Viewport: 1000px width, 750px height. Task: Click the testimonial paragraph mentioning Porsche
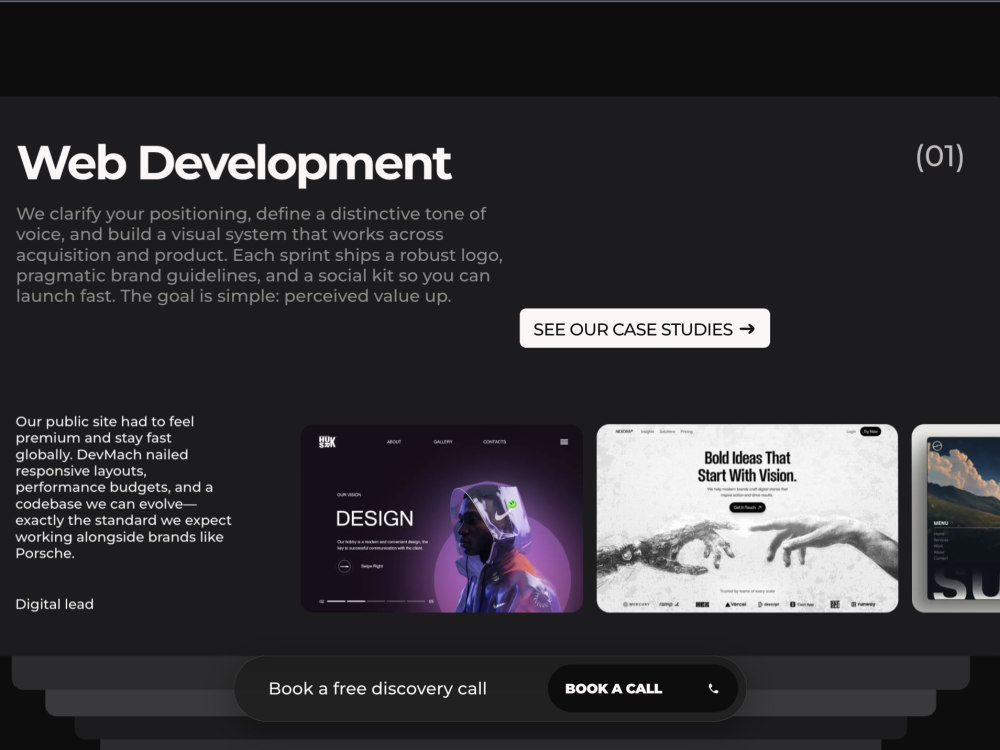coord(124,487)
